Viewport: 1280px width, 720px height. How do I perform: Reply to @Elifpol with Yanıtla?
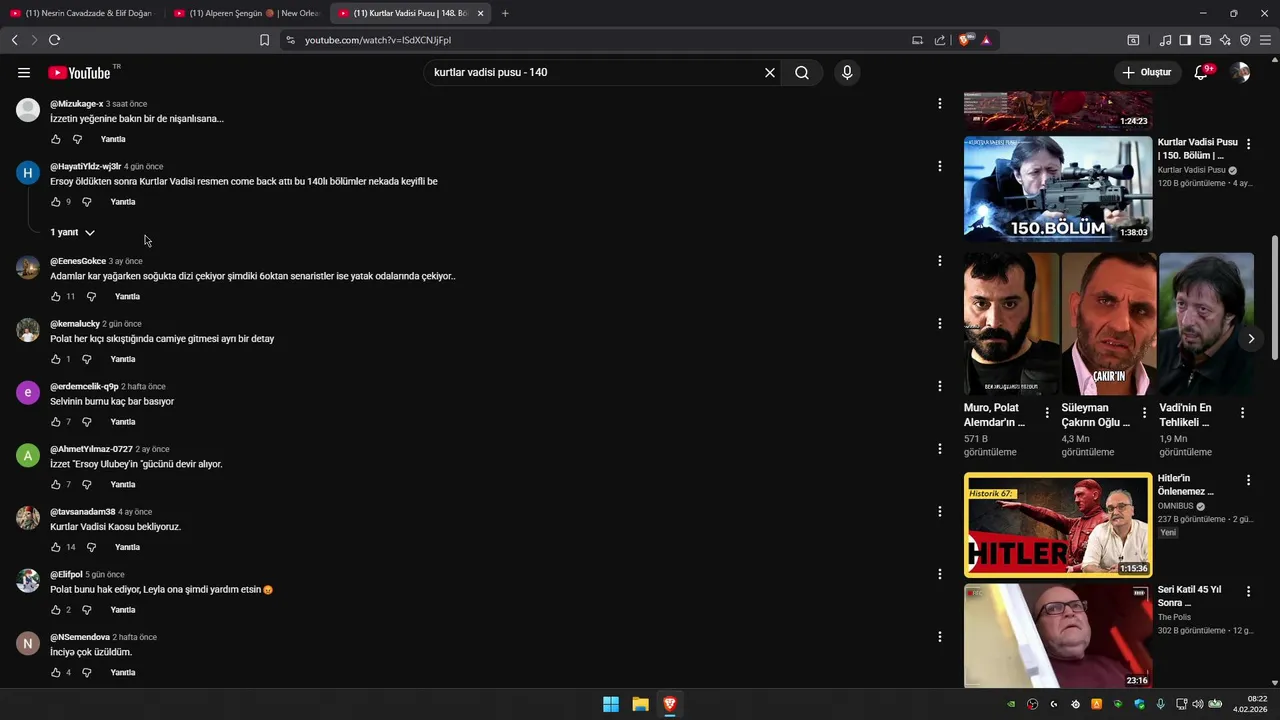coord(123,610)
